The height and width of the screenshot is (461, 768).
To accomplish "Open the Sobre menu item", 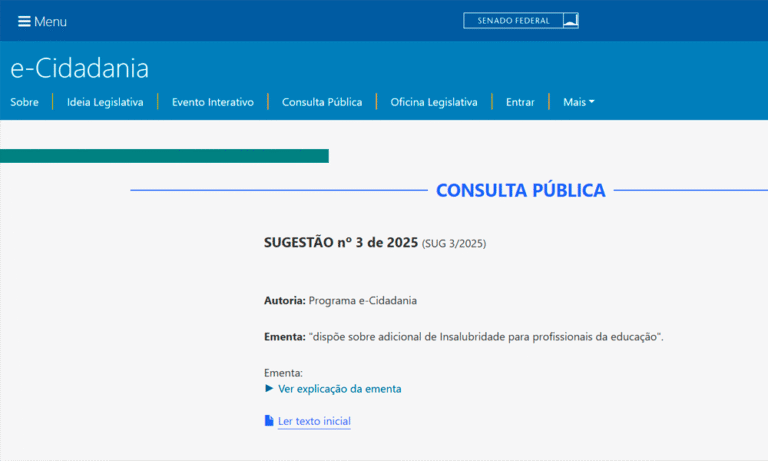I will pos(24,102).
